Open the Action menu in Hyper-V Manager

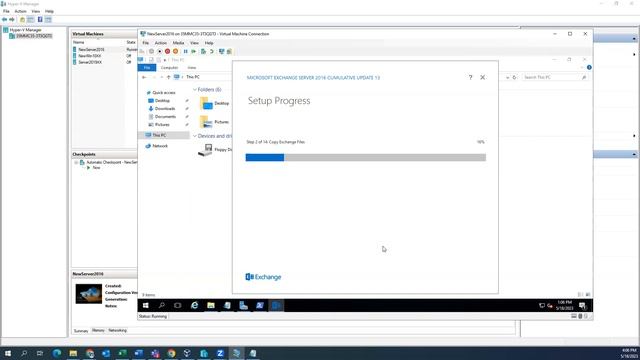click(20, 11)
